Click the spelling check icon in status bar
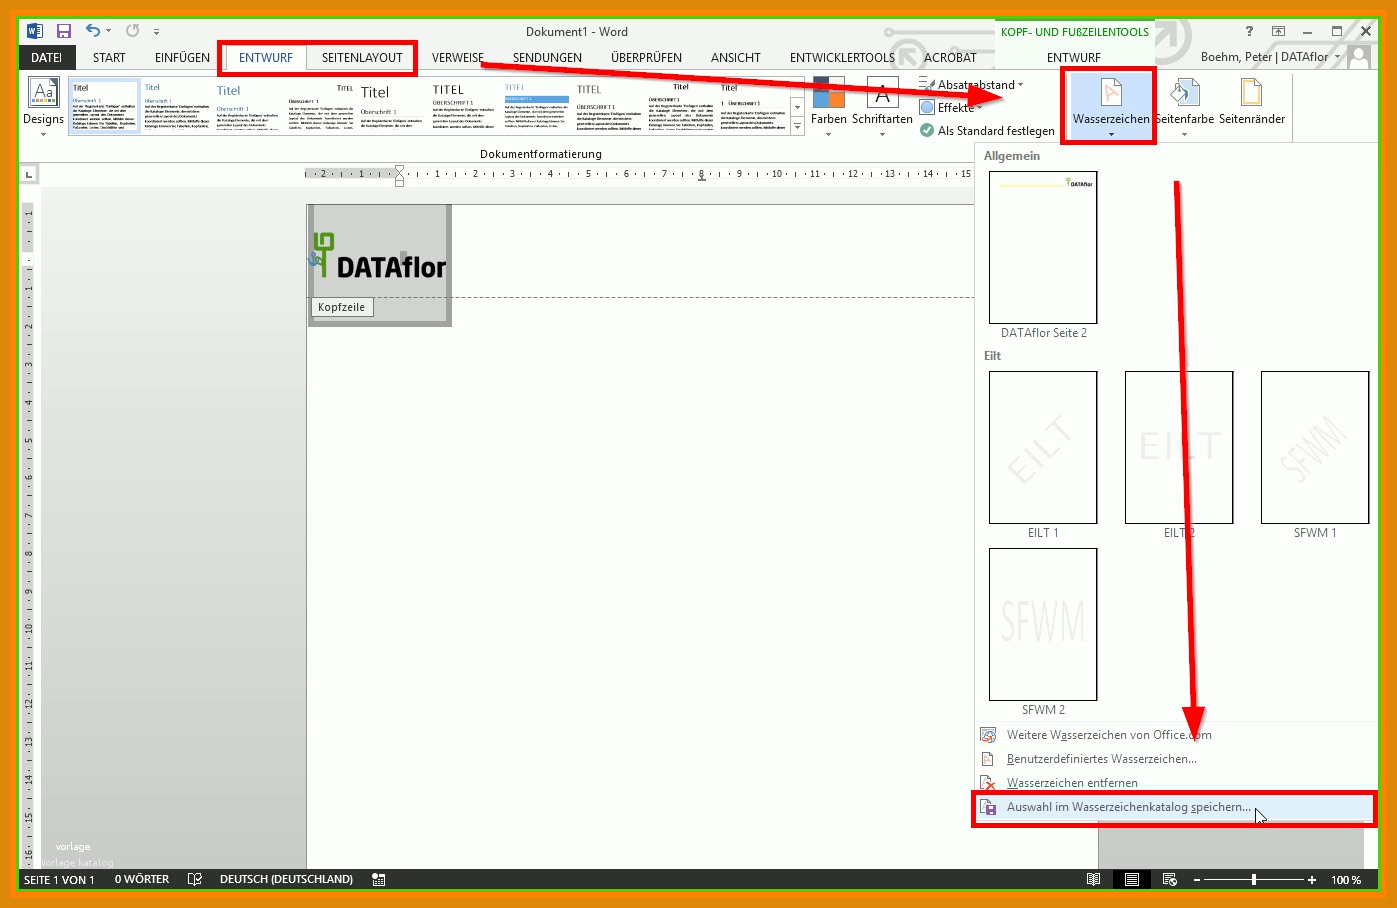1397x908 pixels. [x=195, y=879]
